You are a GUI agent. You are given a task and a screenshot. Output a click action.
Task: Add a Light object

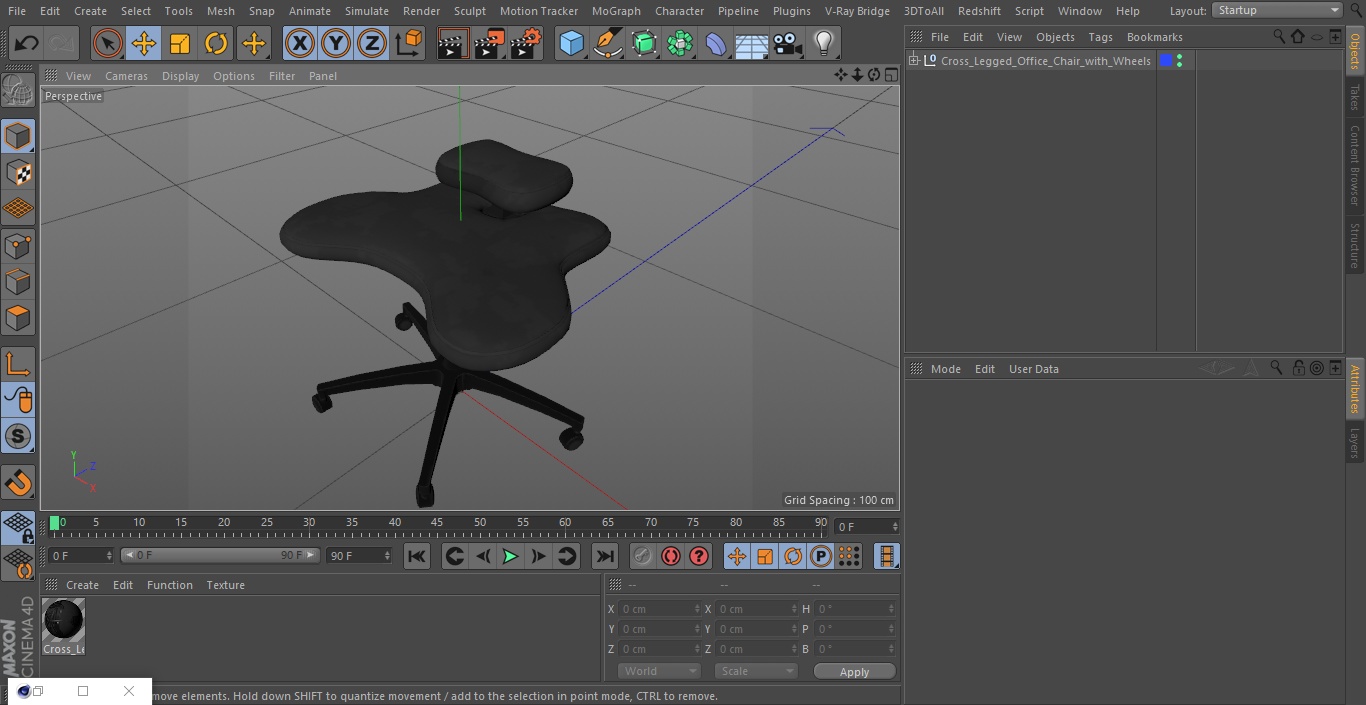(x=823, y=43)
